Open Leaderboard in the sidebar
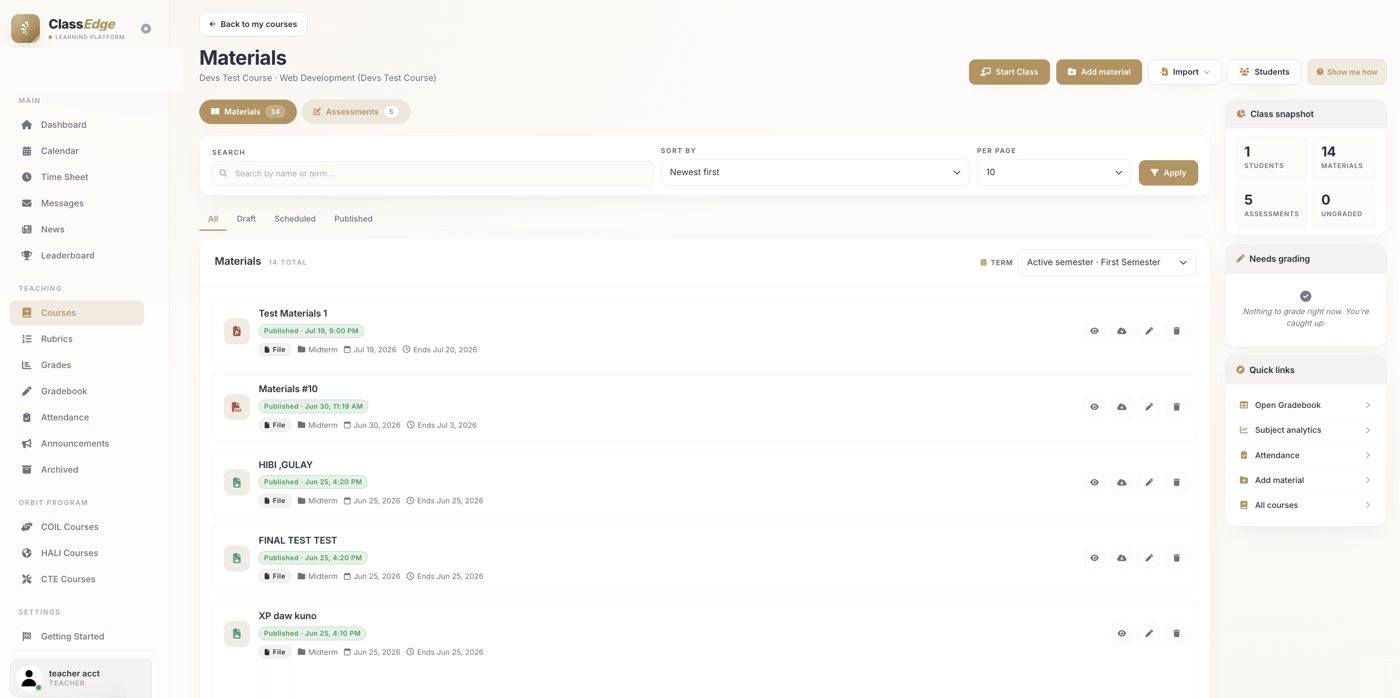 (x=77, y=255)
